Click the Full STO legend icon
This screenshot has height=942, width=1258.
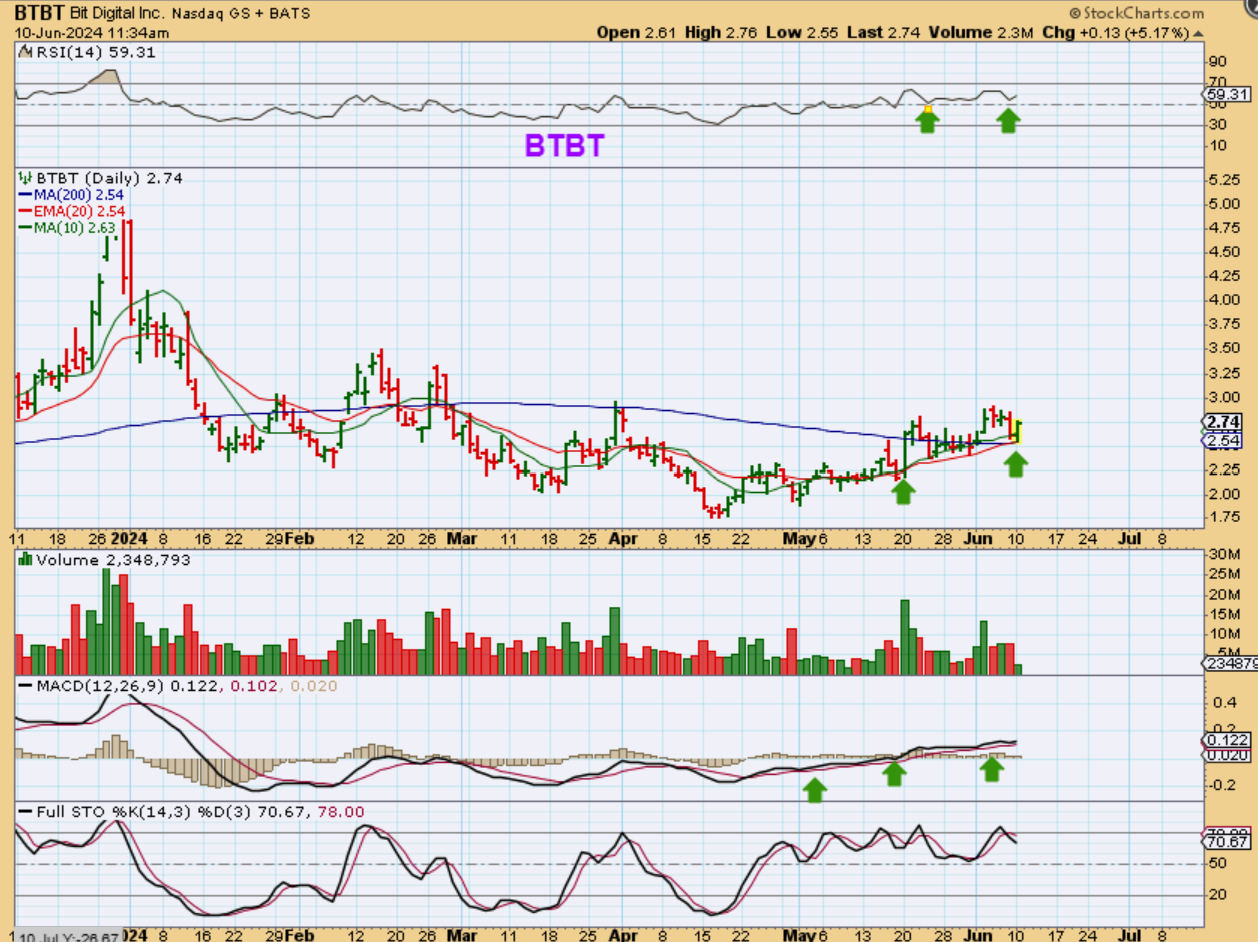24,812
